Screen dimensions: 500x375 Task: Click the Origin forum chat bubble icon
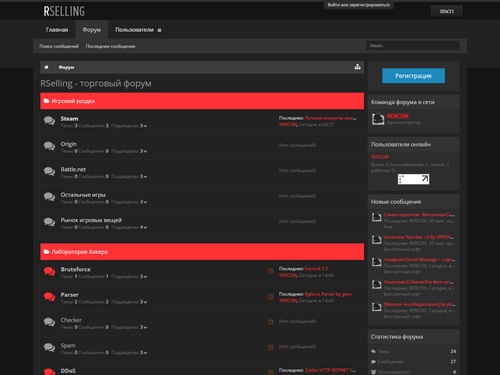(x=49, y=146)
